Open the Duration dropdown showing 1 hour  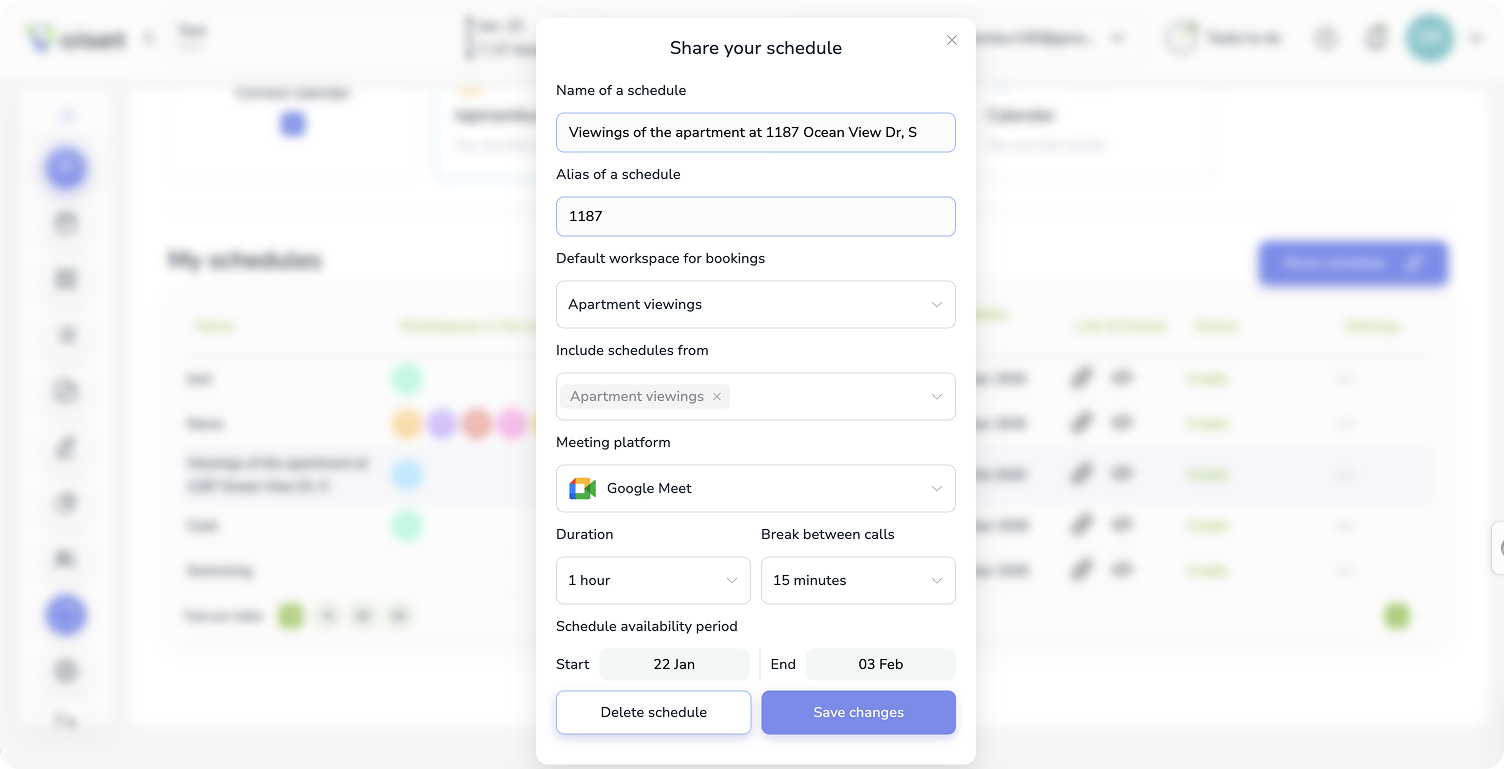[x=653, y=580]
